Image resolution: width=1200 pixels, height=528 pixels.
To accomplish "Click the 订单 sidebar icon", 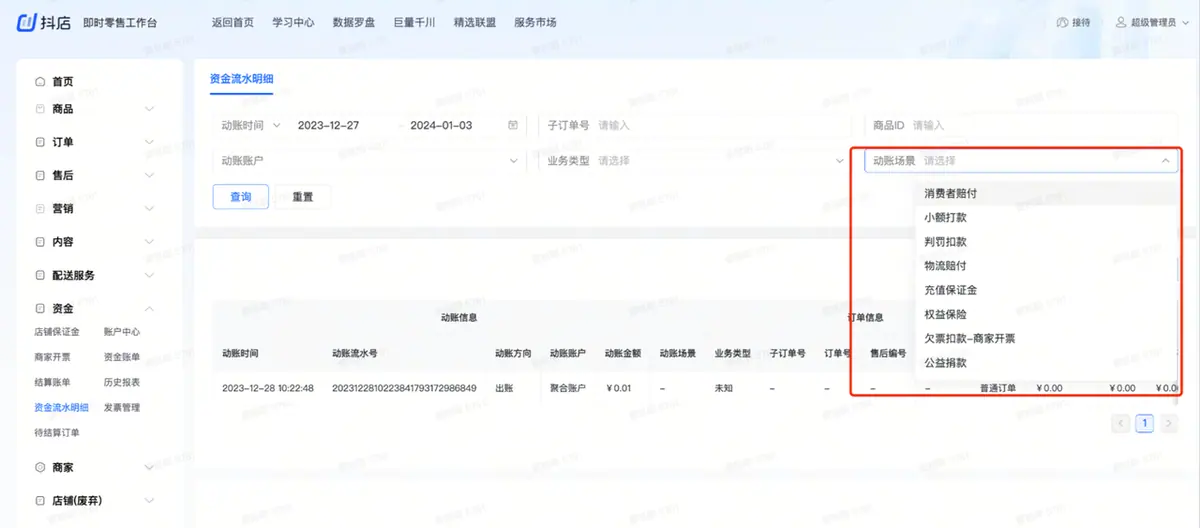I will click(x=40, y=142).
